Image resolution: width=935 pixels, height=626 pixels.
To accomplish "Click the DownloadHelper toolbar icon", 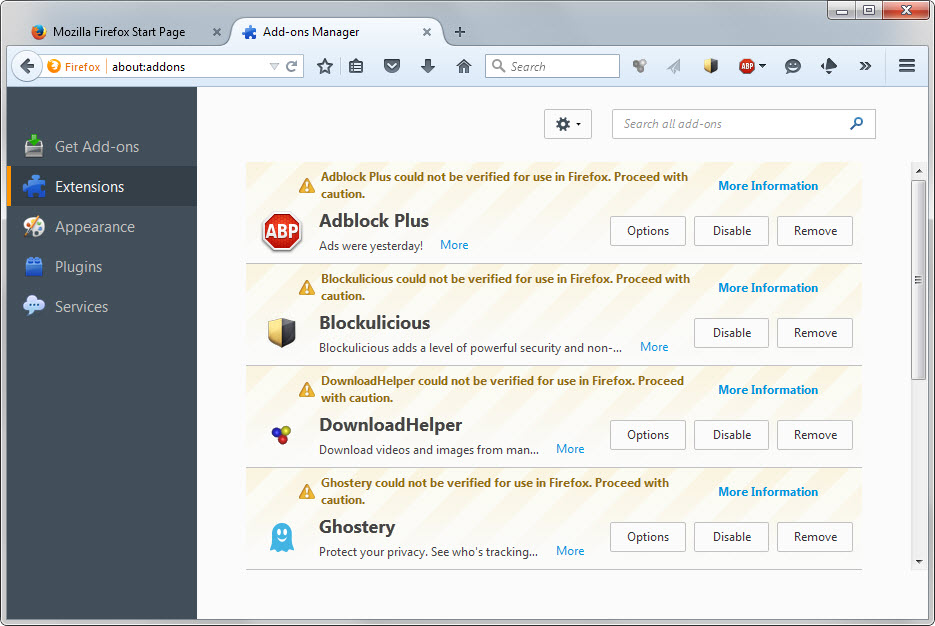I will click(640, 66).
